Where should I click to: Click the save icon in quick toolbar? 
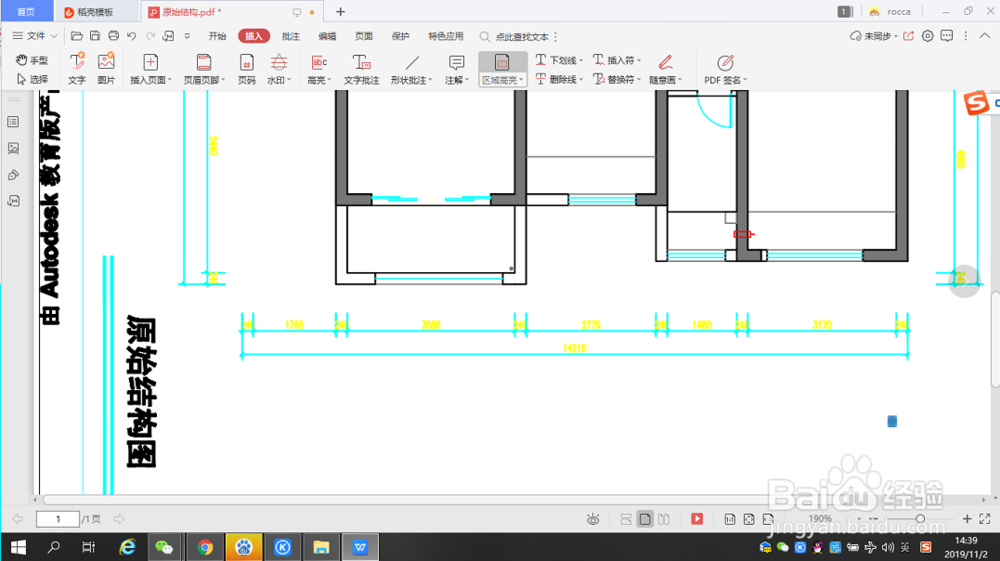(x=95, y=36)
